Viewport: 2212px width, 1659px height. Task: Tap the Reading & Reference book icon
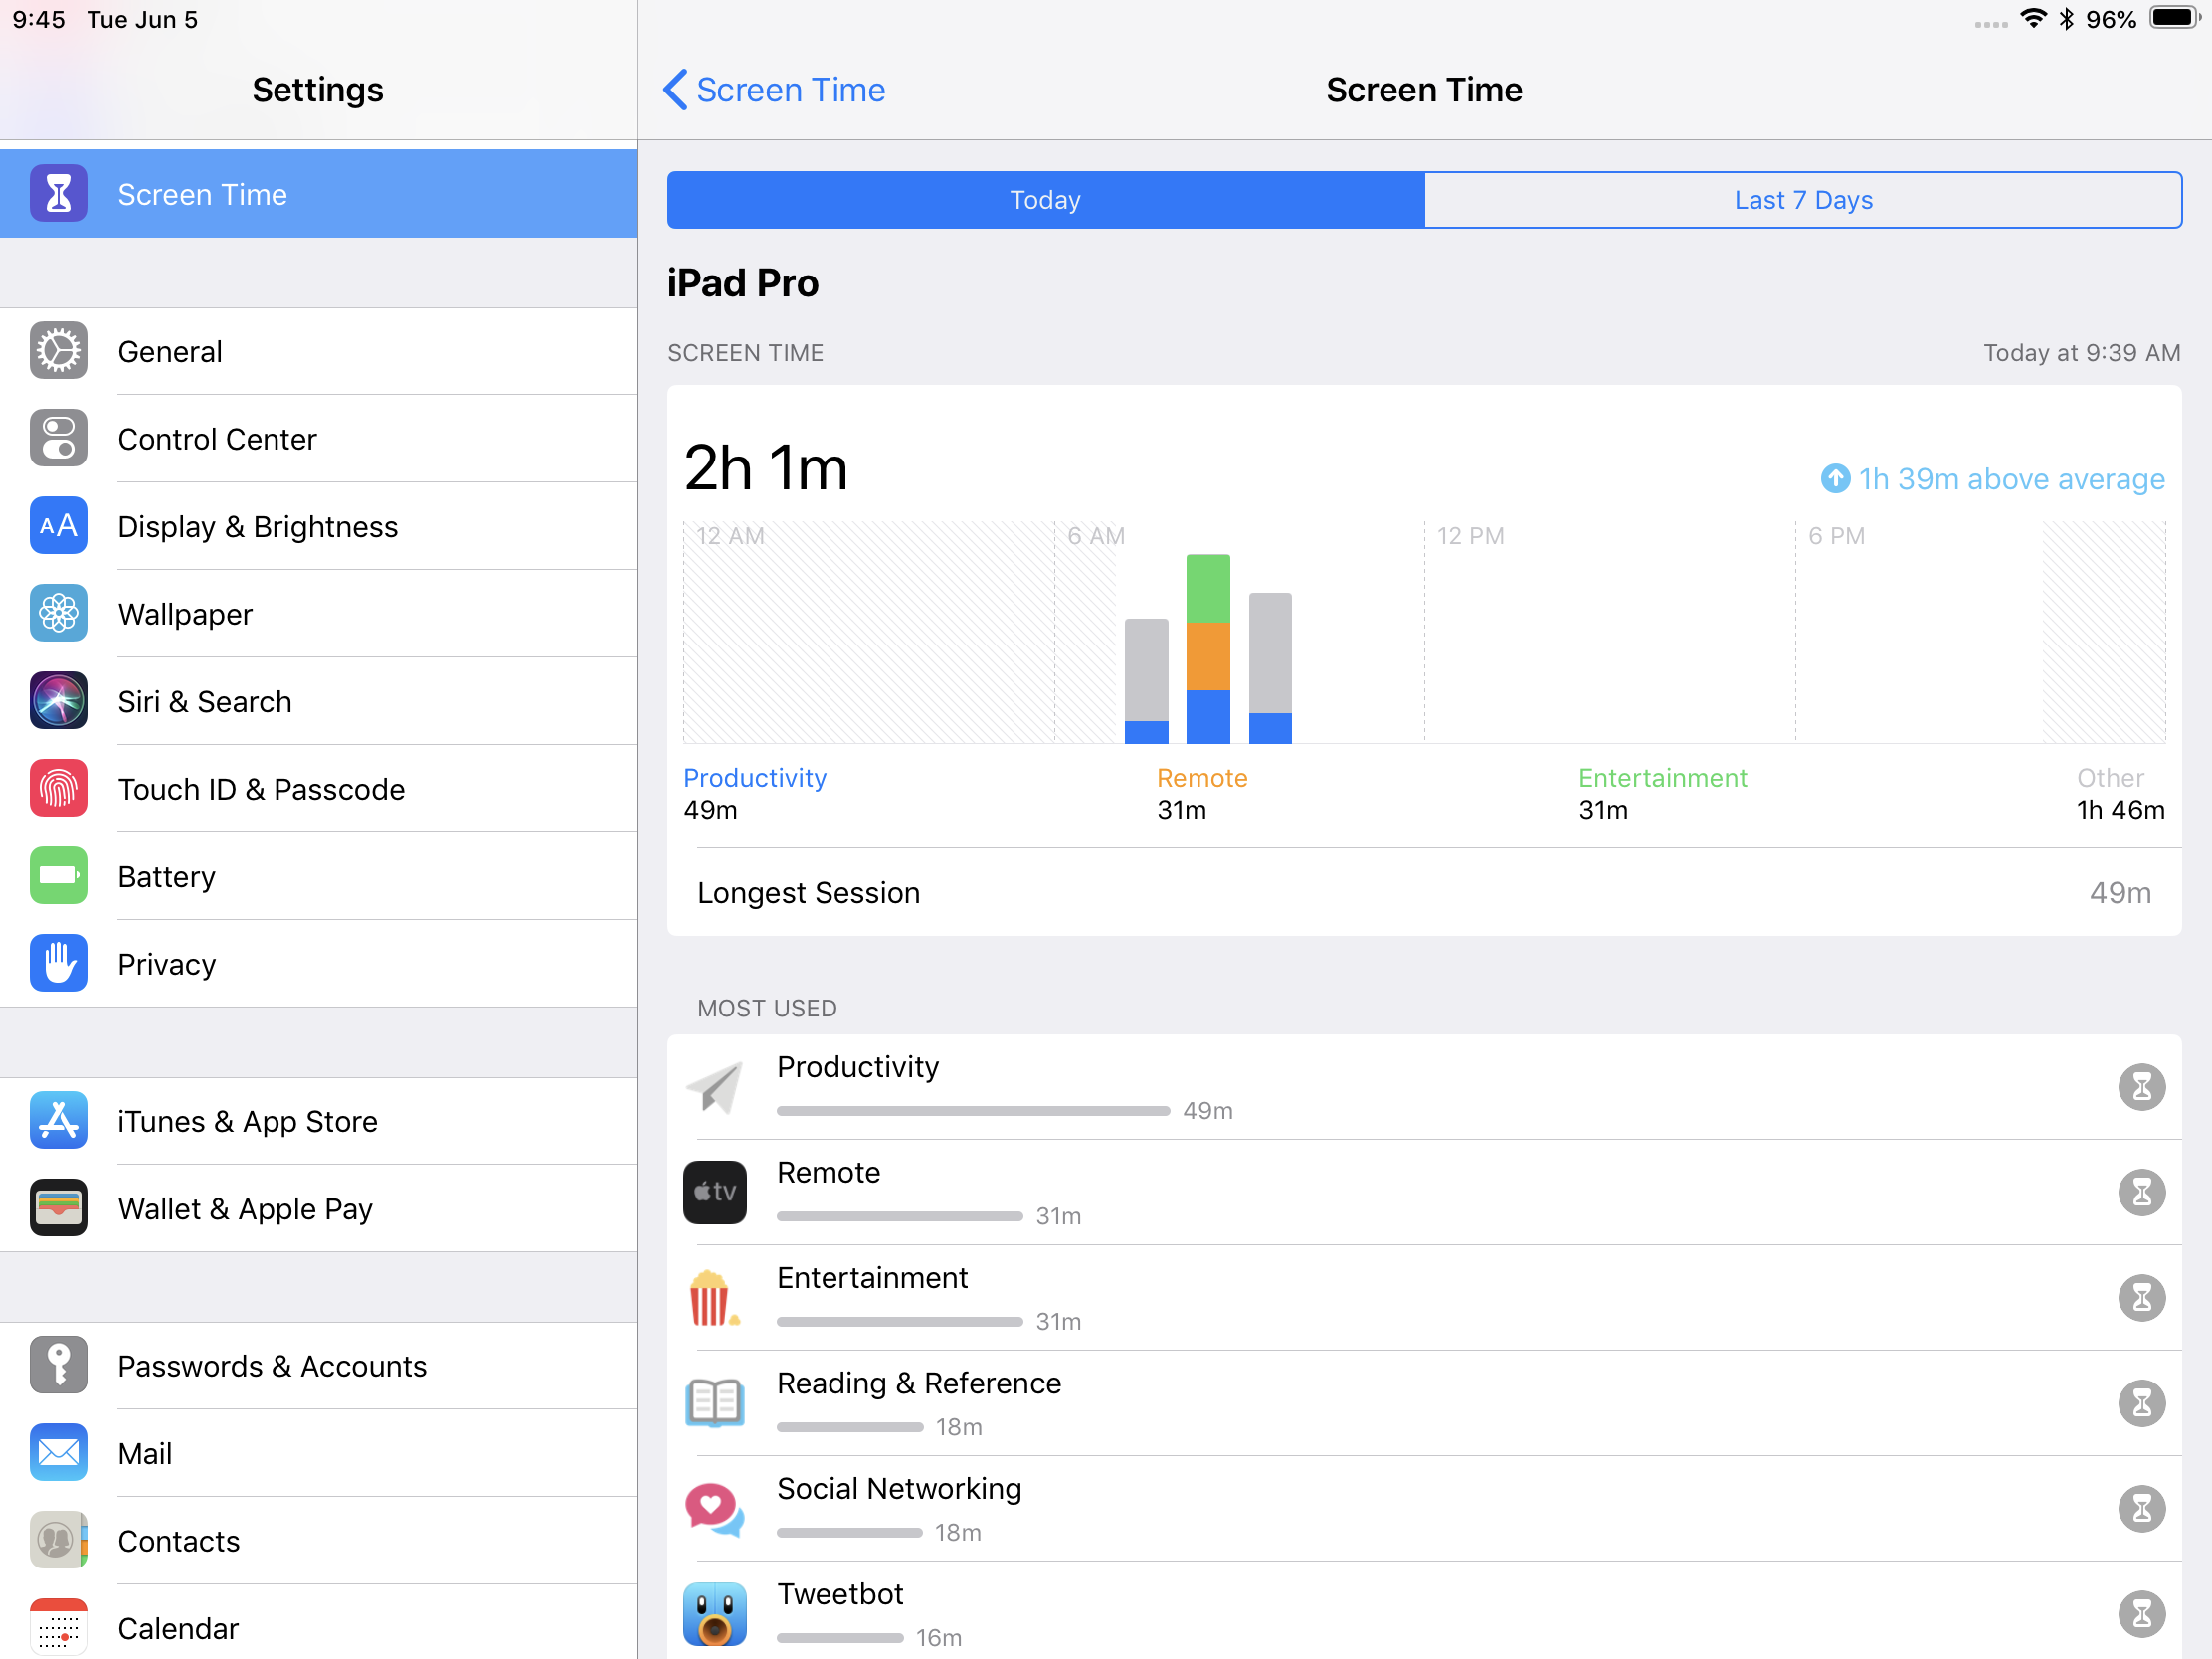point(715,1403)
